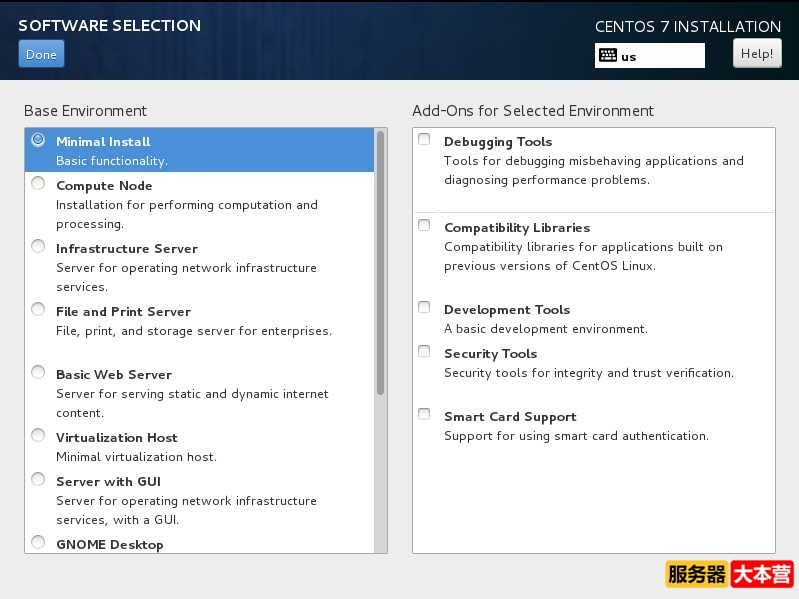The height and width of the screenshot is (599, 799).
Task: Click the 'Server with GUI' title
Action: tap(109, 482)
